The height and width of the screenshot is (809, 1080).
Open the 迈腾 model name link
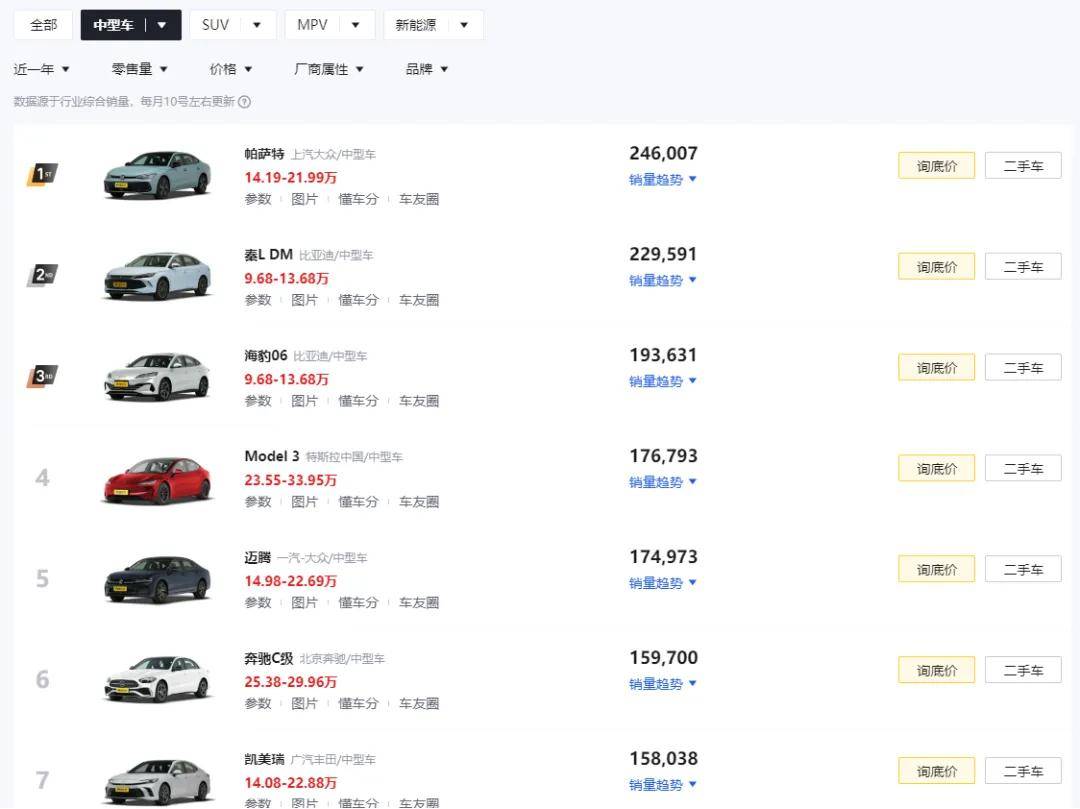pyautogui.click(x=258, y=557)
